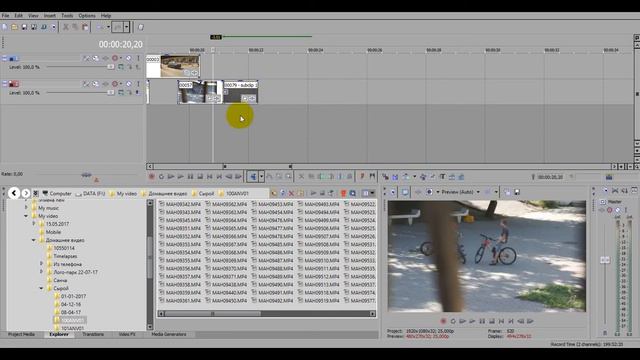Image resolution: width=640 pixels, height=360 pixels.
Task: Click the timeline Record button
Action: point(151,177)
